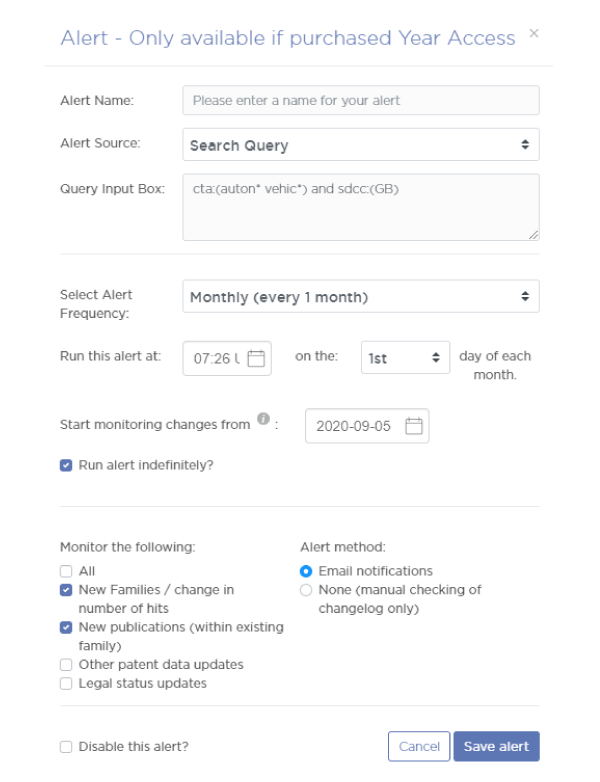Grab the resize handle of Query Input Box
The width and height of the screenshot is (600, 782).
point(533,234)
